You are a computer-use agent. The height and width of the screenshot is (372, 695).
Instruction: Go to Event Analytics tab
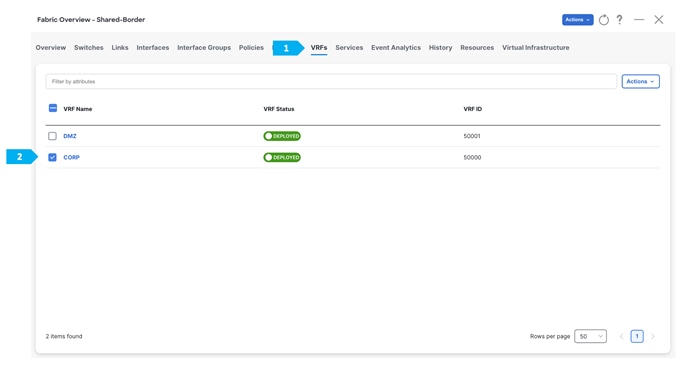396,47
